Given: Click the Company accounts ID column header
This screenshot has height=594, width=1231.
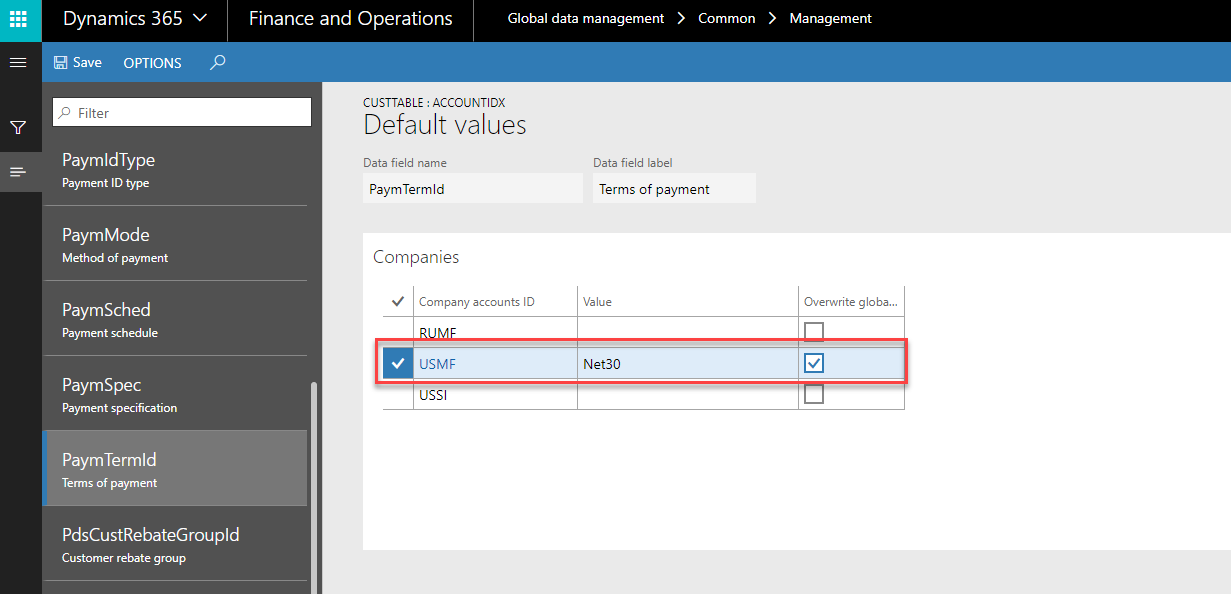Looking at the screenshot, I should pos(476,301).
